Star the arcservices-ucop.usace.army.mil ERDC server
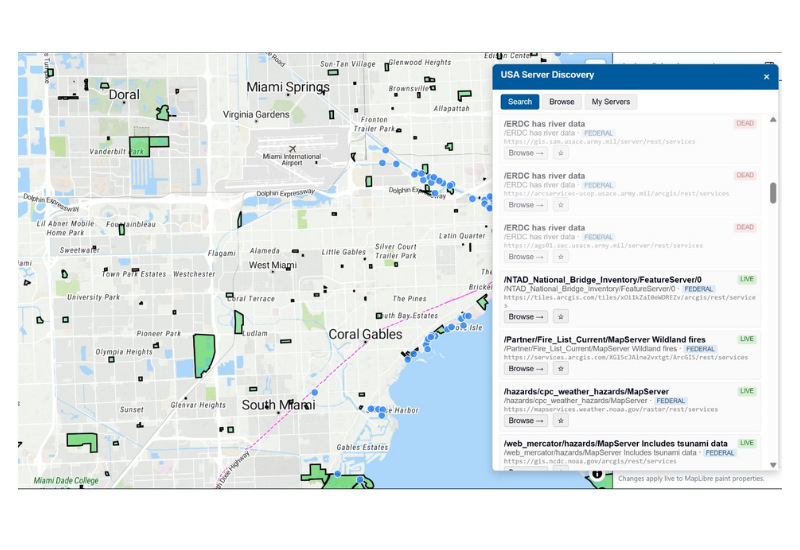This screenshot has height=550, width=800. tap(561, 205)
